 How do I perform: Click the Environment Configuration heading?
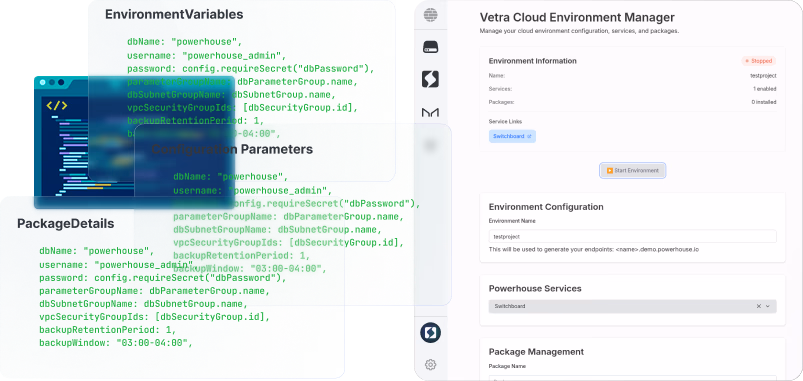(x=546, y=207)
